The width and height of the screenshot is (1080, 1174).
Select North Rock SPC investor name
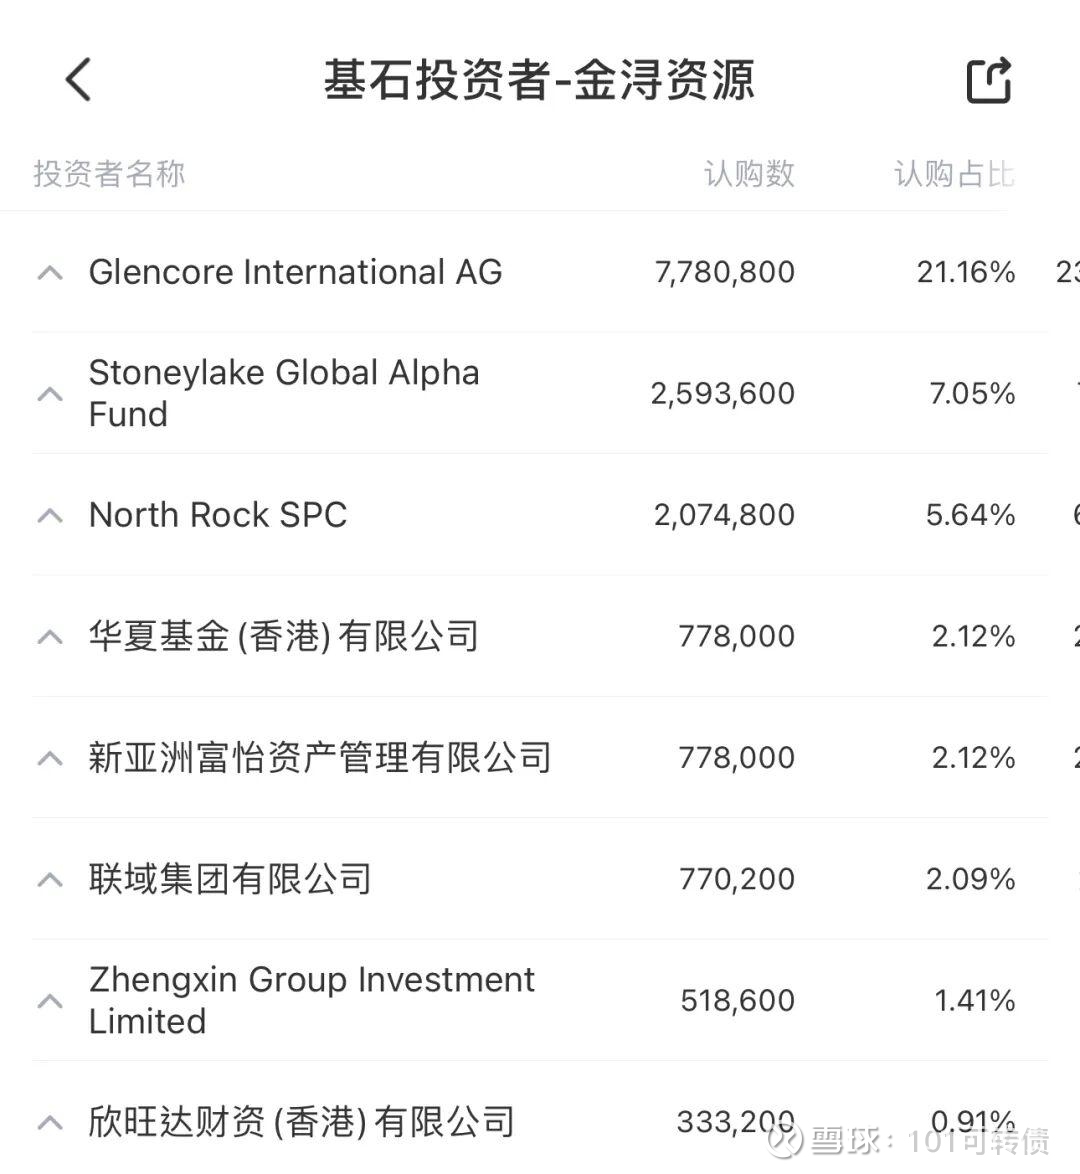218,515
